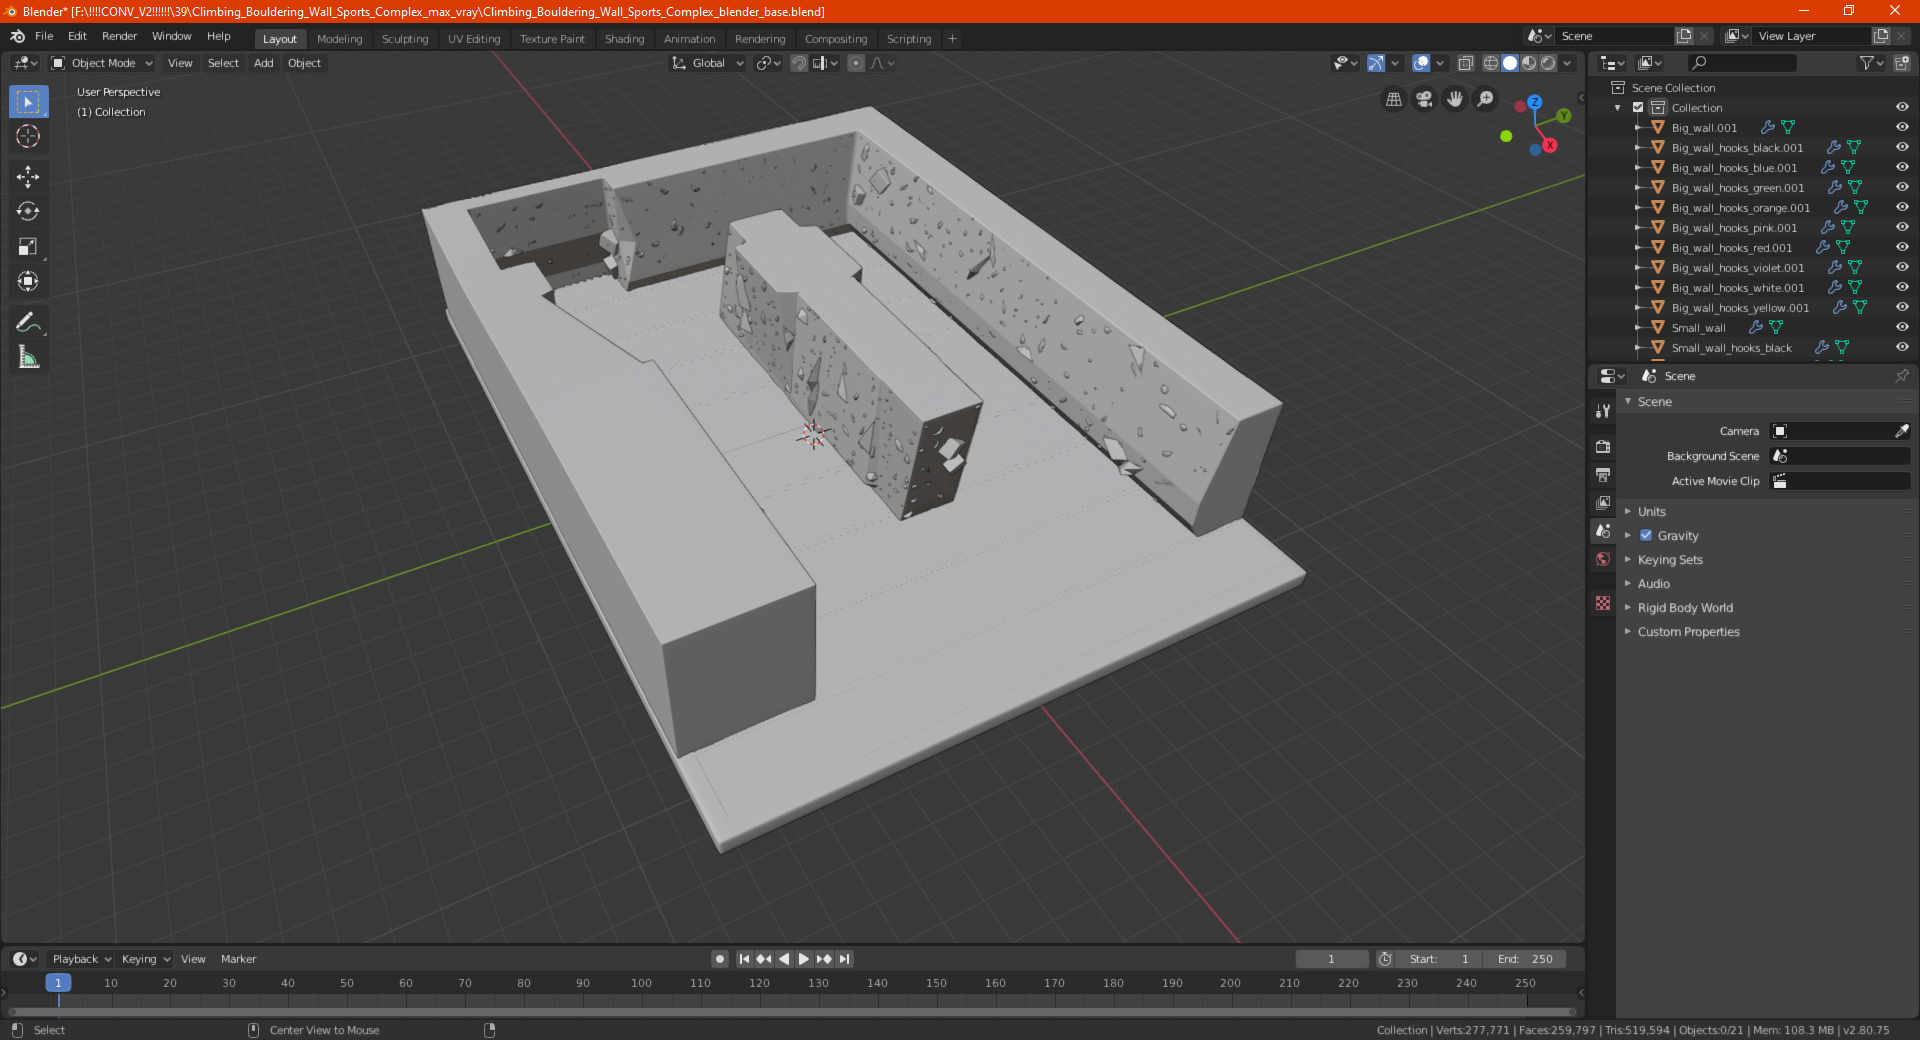This screenshot has height=1040, width=1920.
Task: Toggle the Gravity checkbox
Action: tap(1646, 535)
